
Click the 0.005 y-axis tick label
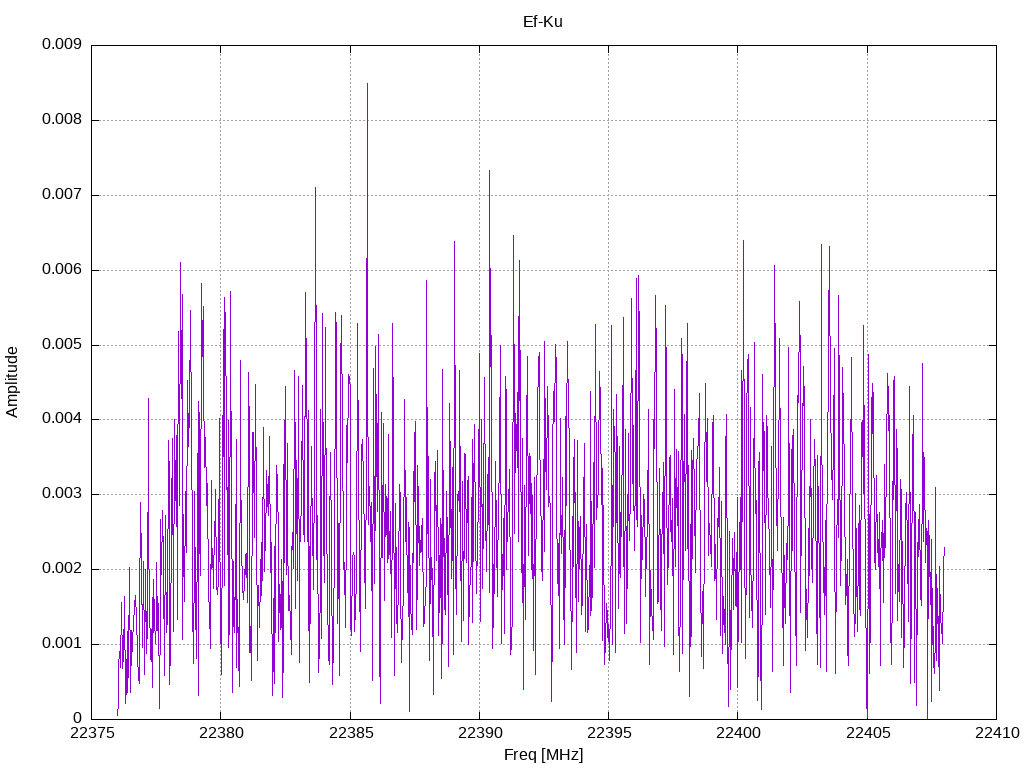(x=62, y=344)
